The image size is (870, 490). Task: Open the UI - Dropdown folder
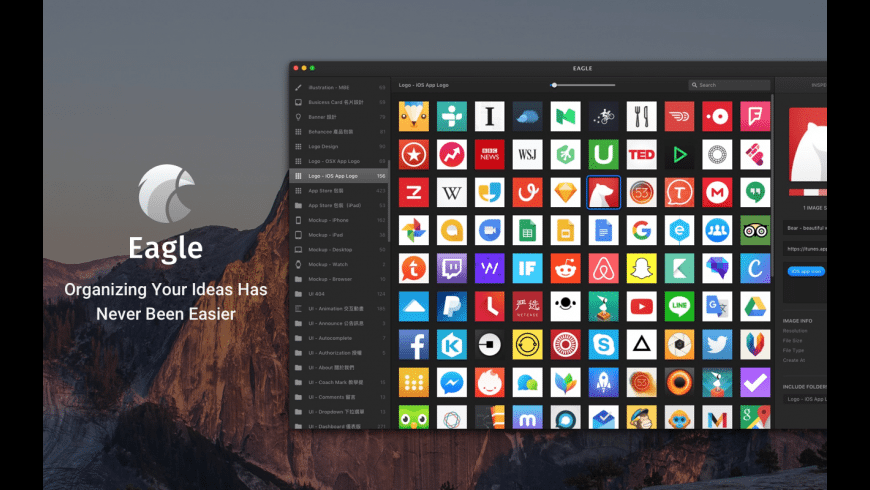[339, 412]
